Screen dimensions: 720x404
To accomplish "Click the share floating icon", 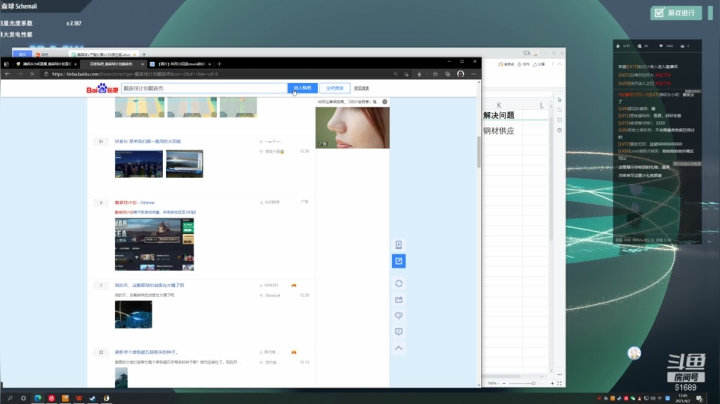I will (399, 300).
